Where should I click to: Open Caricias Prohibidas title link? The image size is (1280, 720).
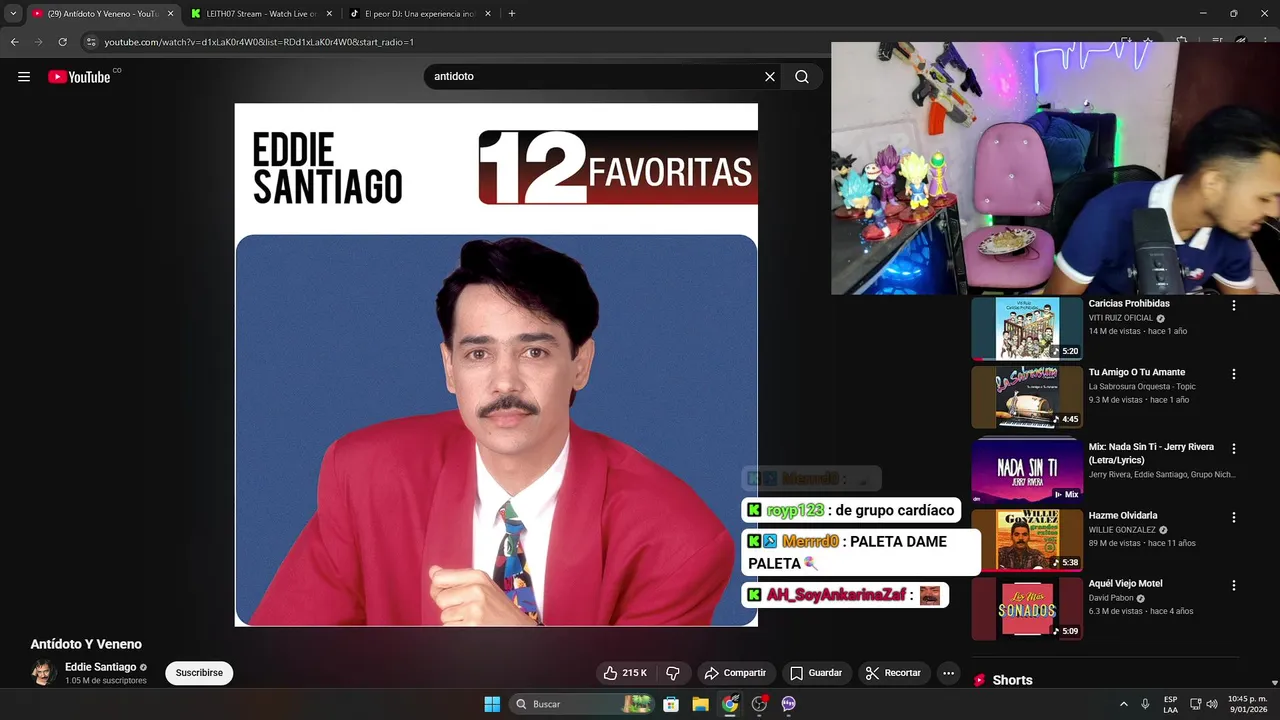pyautogui.click(x=1129, y=304)
